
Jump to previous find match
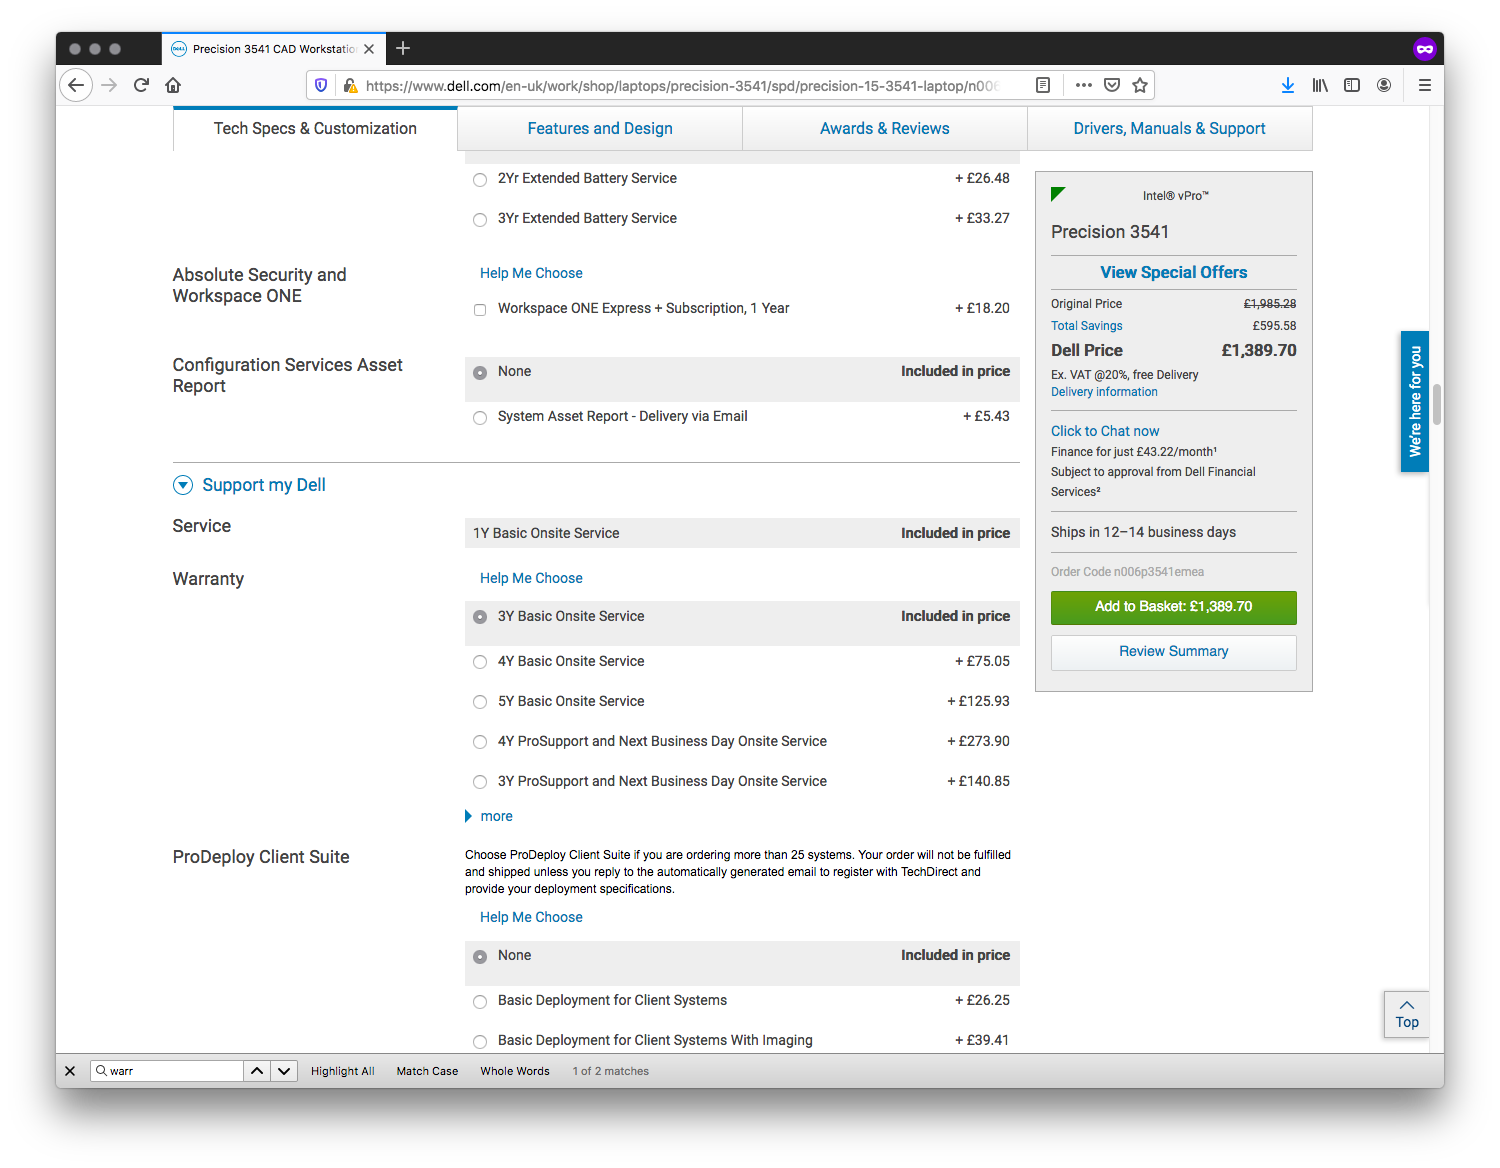[x=257, y=1071]
